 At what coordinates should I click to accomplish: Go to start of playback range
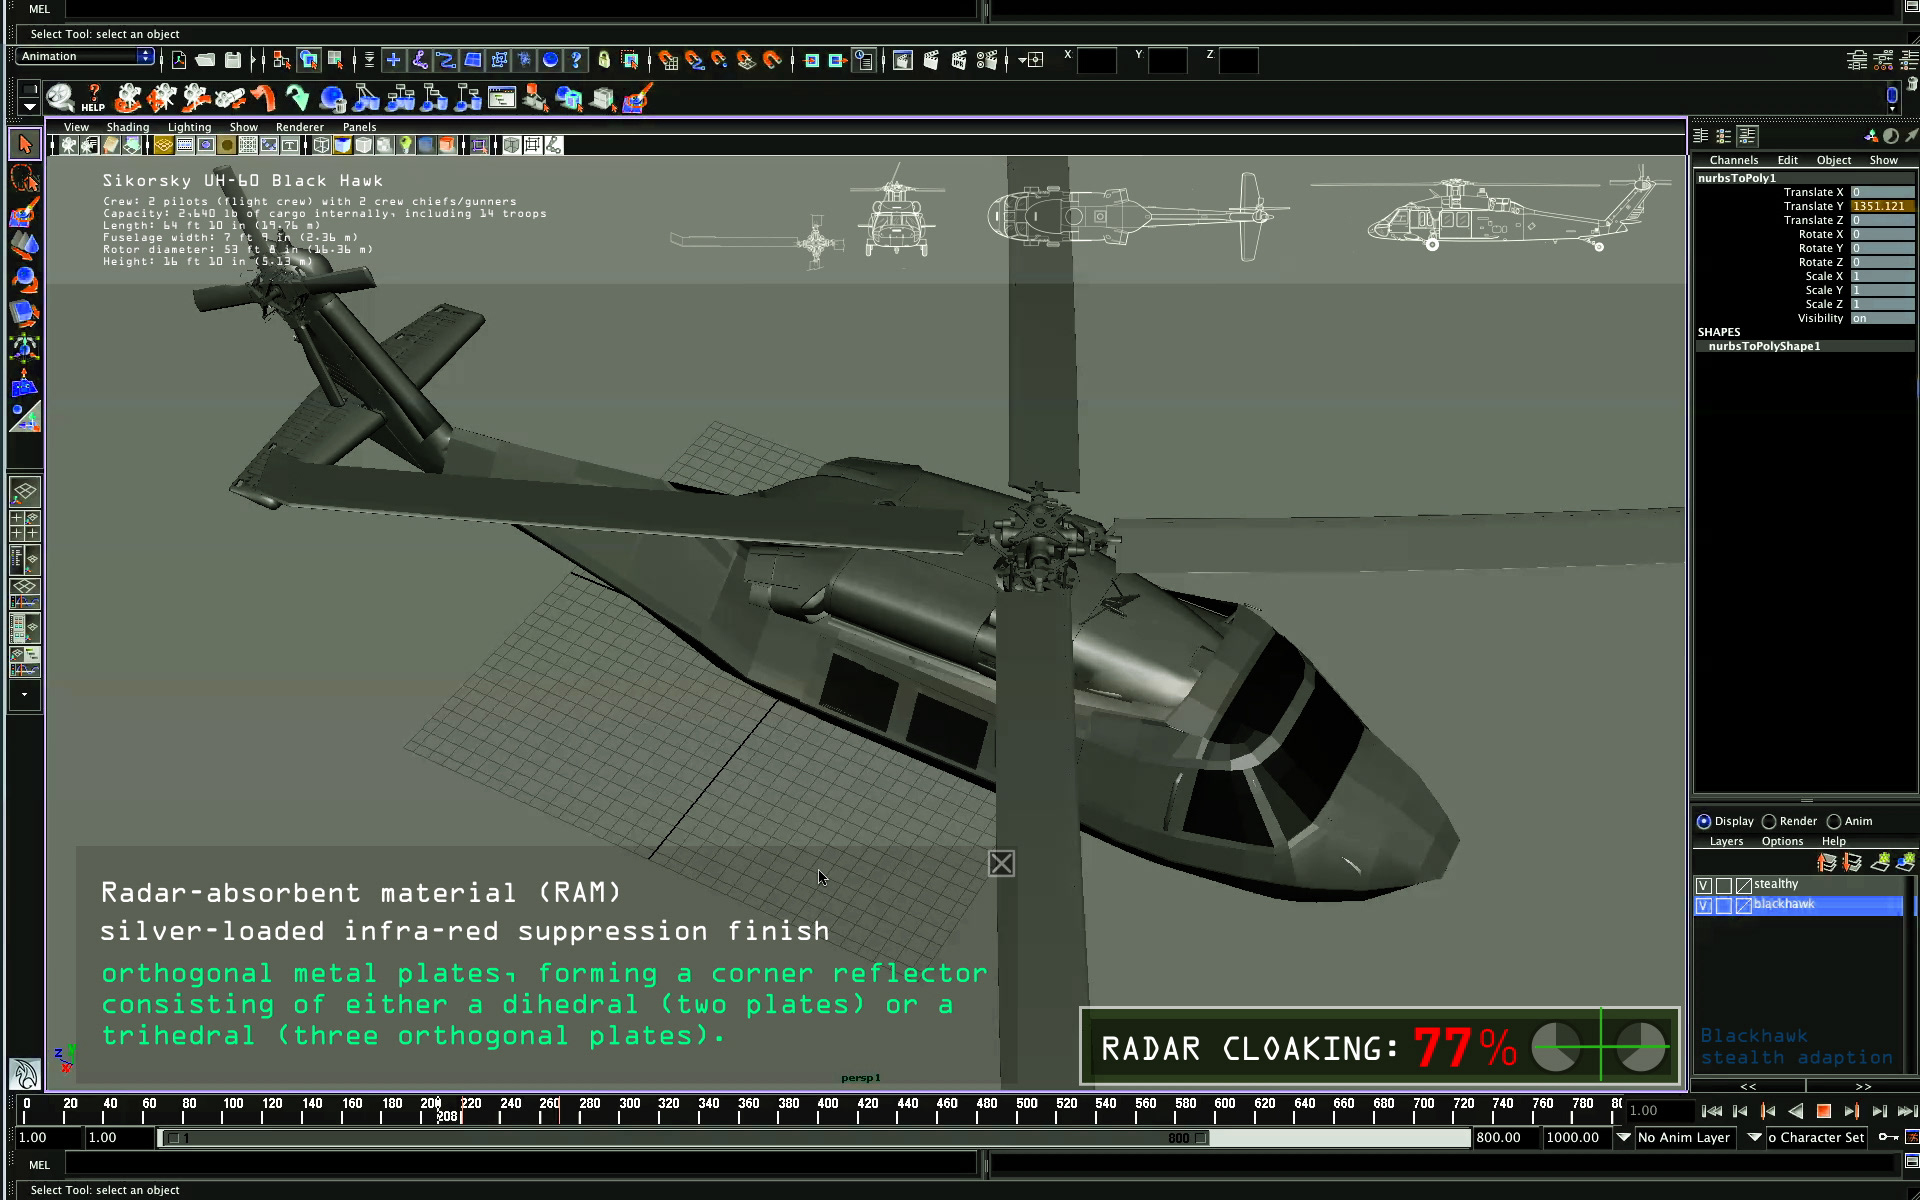click(1711, 1111)
